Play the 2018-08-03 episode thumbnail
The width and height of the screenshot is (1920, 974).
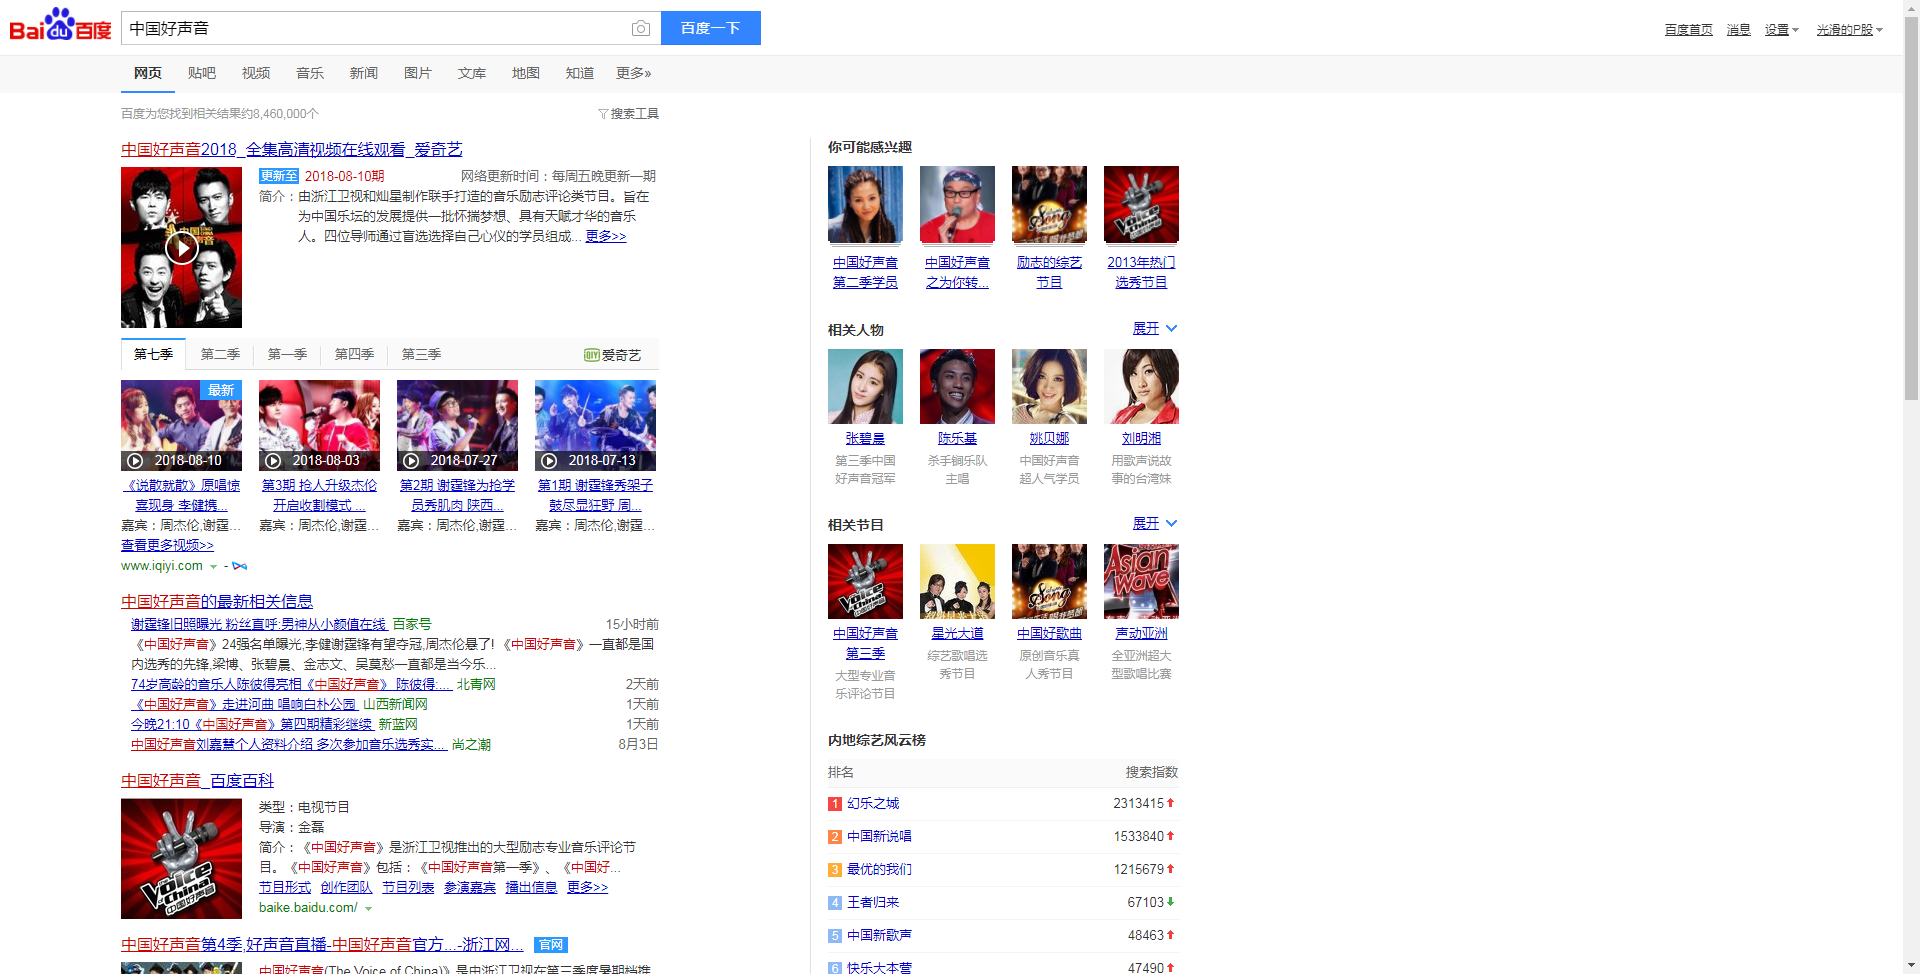coord(319,425)
